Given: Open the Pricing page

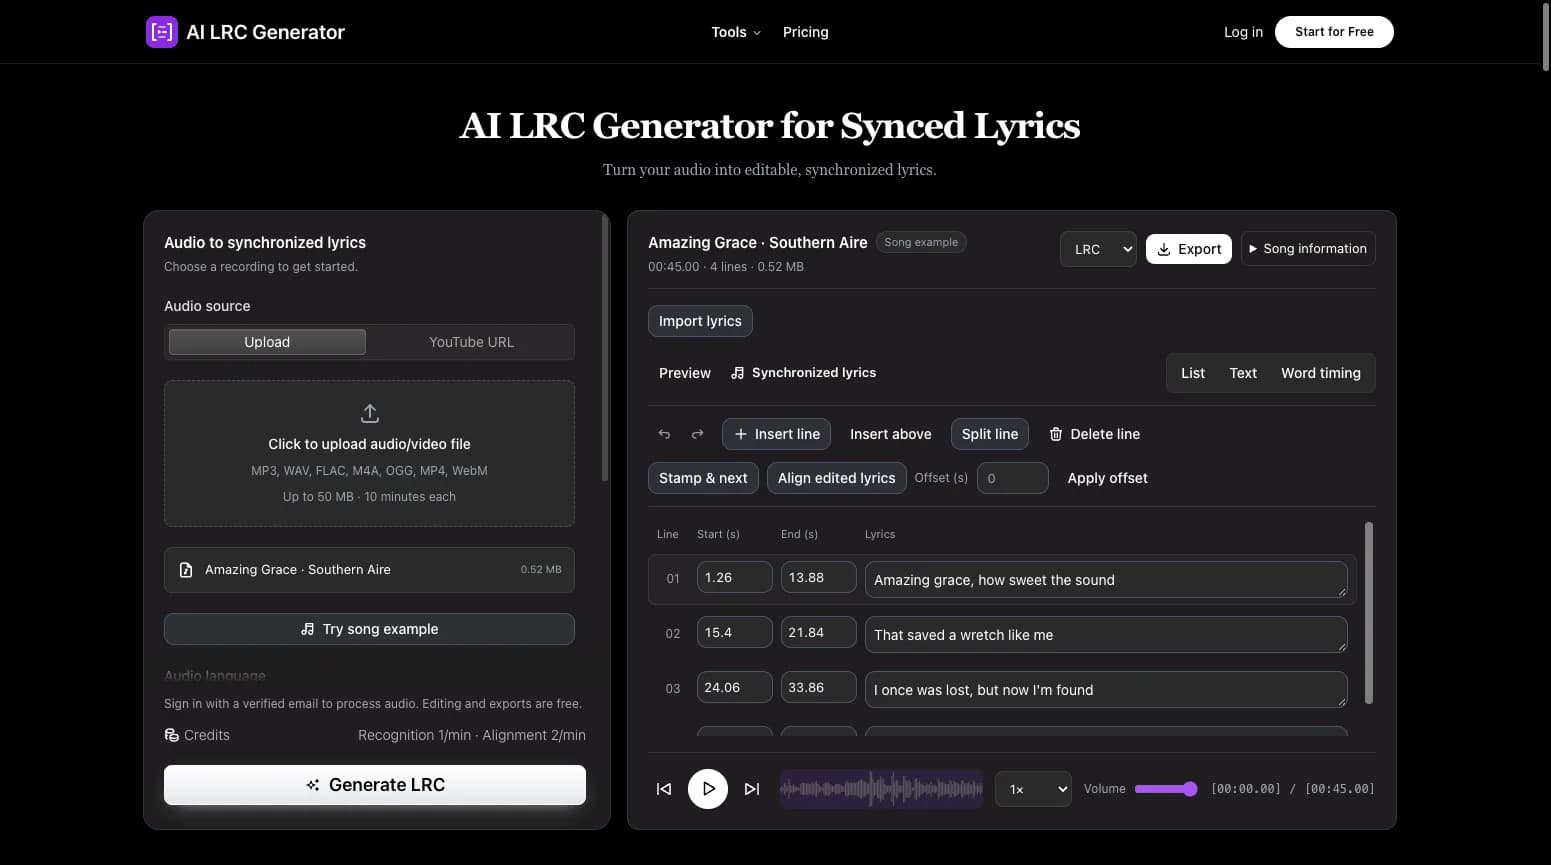Looking at the screenshot, I should [806, 32].
